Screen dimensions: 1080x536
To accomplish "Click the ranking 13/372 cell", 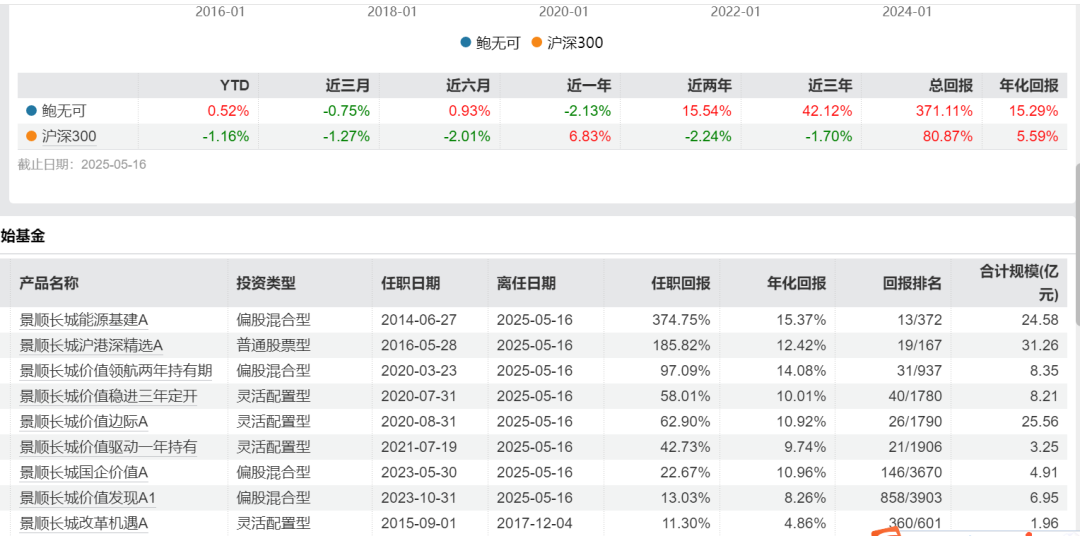I will tap(919, 320).
